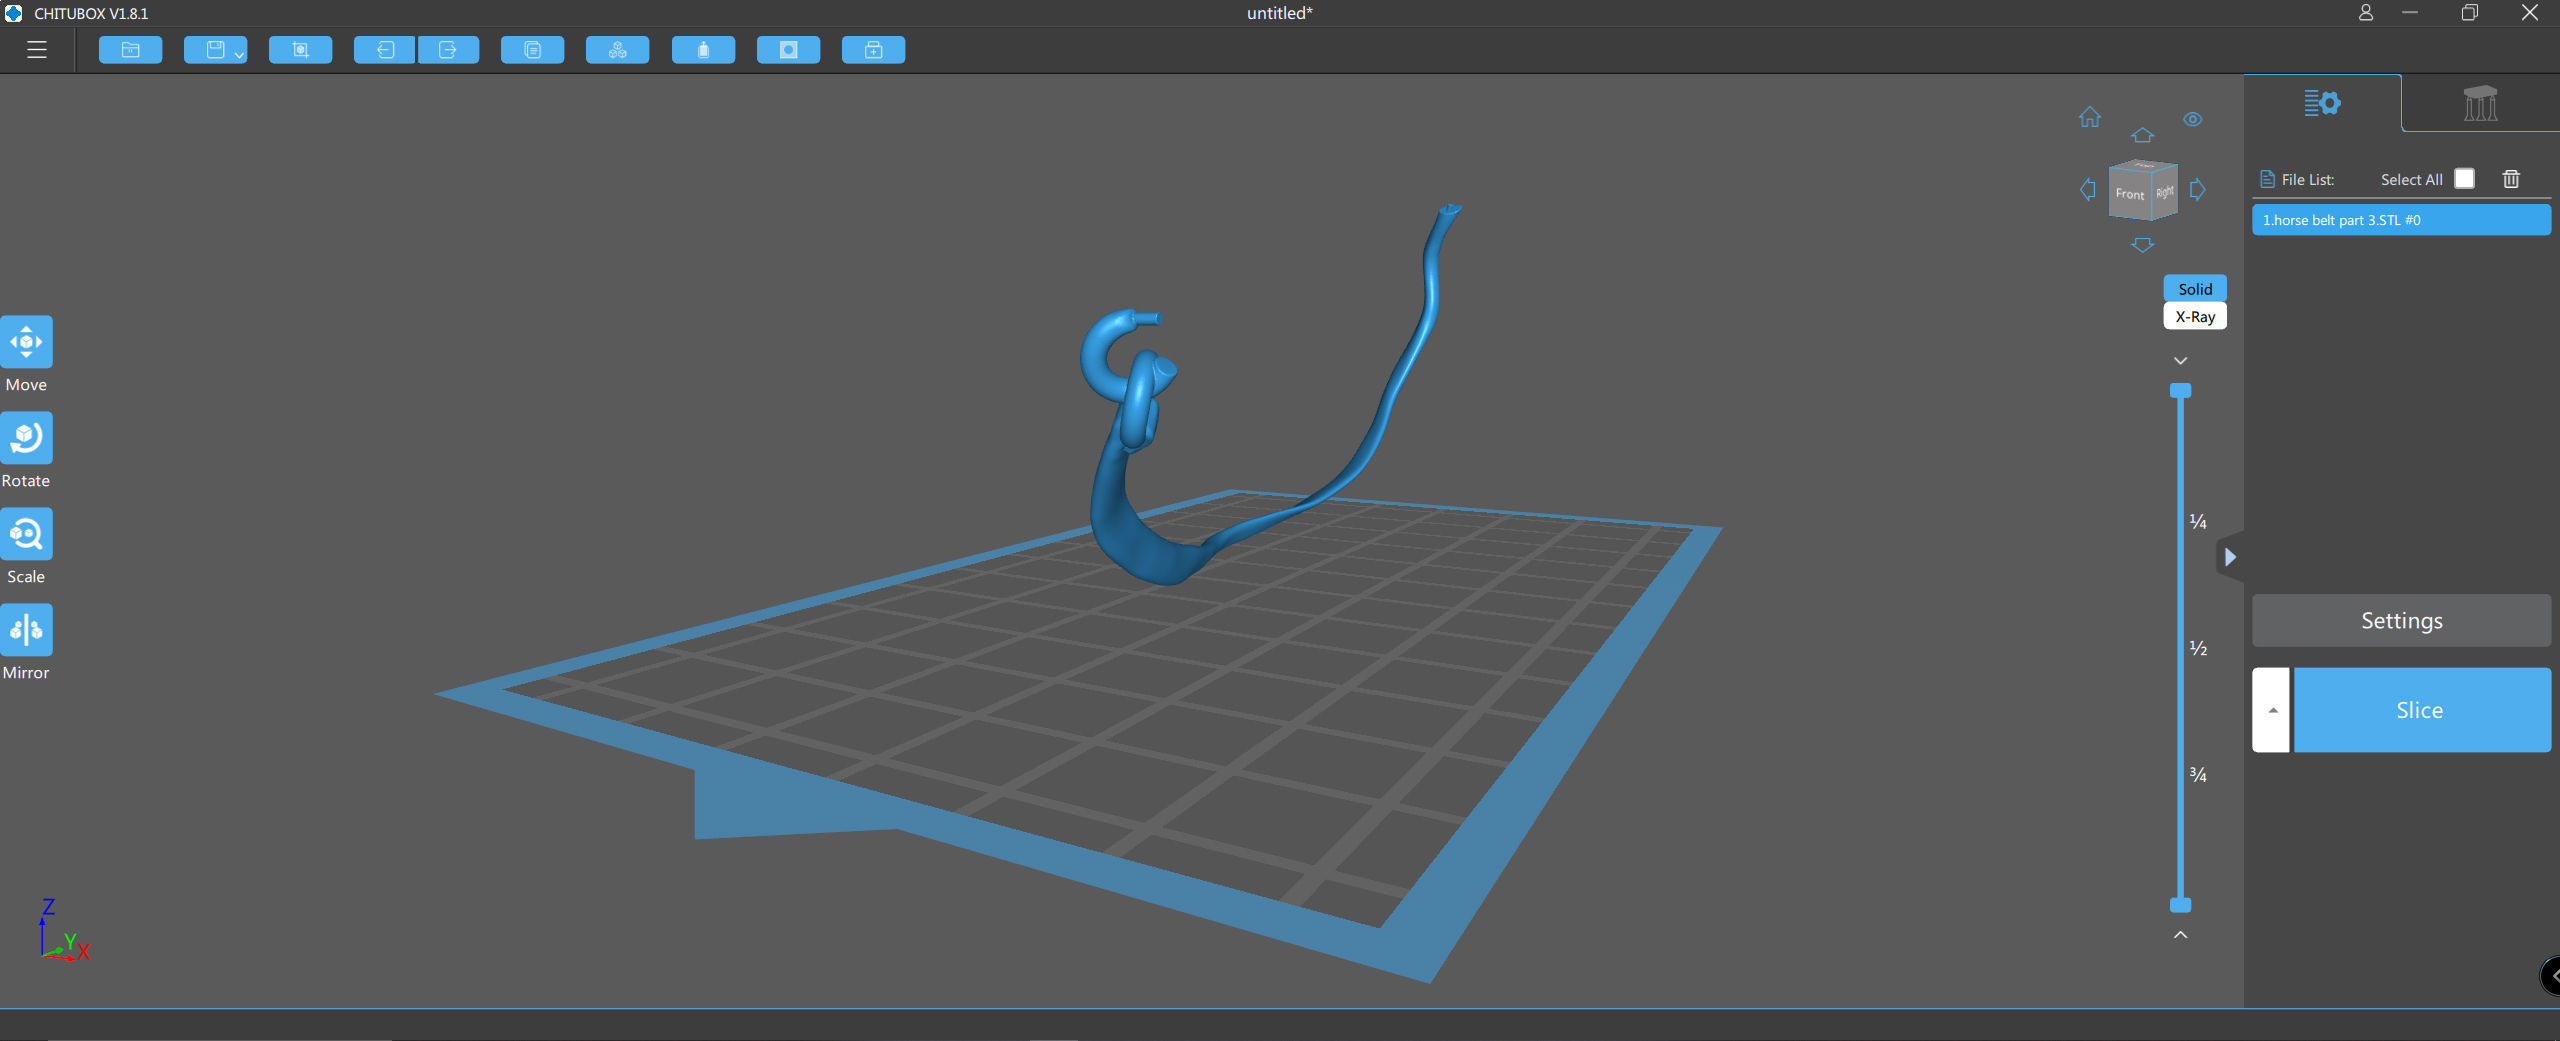Viewport: 2560px width, 1041px height.
Task: Jump to the ¾ mark on slider
Action: pos(2198,774)
